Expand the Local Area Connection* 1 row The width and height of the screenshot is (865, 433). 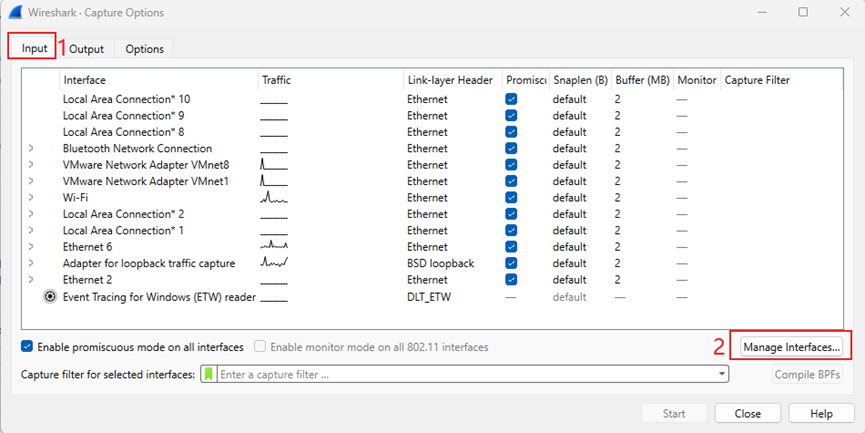[31, 230]
